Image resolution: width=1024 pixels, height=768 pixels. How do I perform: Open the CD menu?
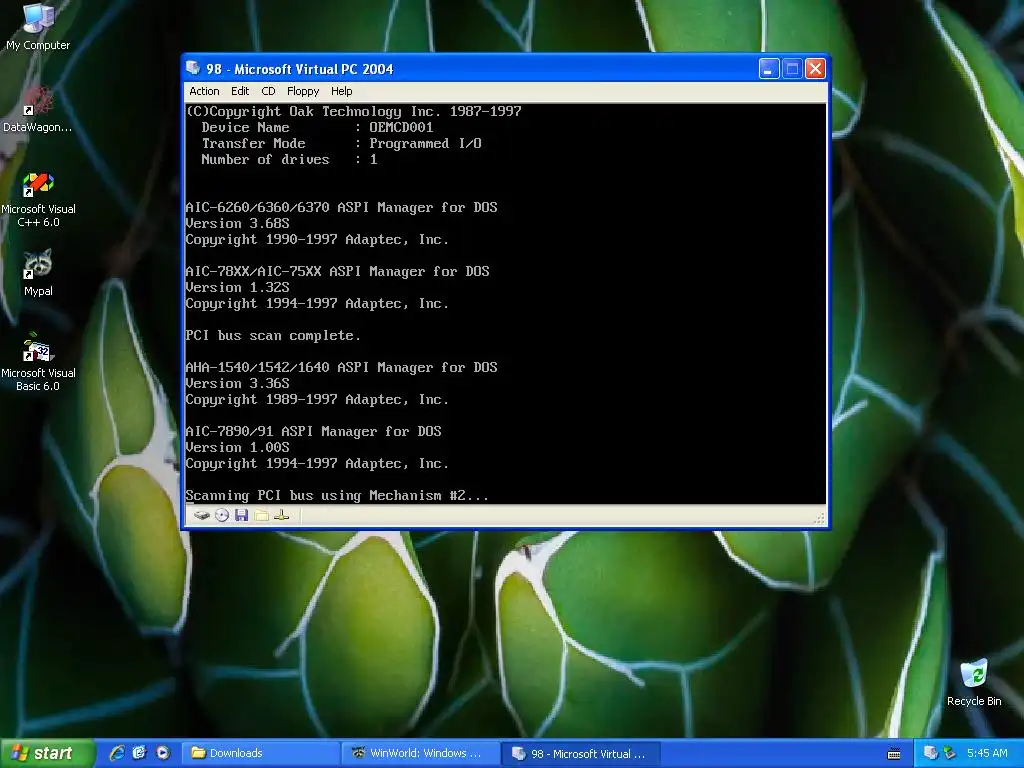268,91
